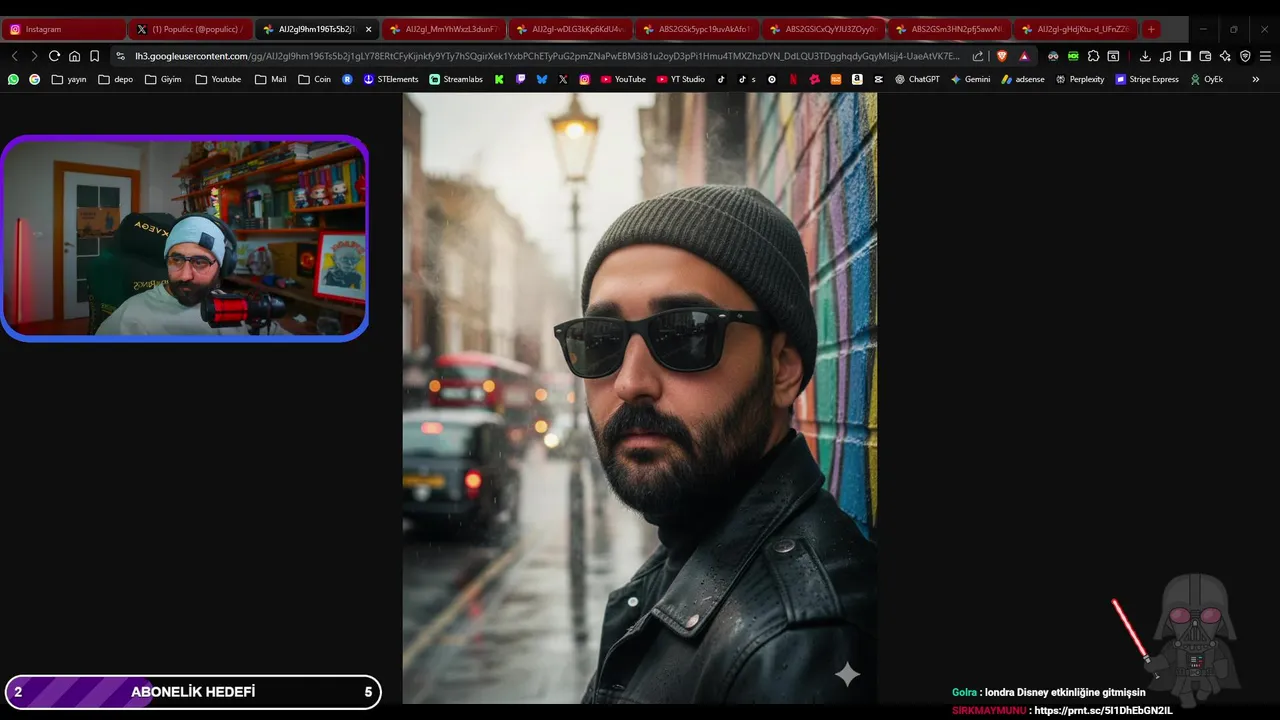Open the Kick green K bookmark

pyautogui.click(x=499, y=79)
